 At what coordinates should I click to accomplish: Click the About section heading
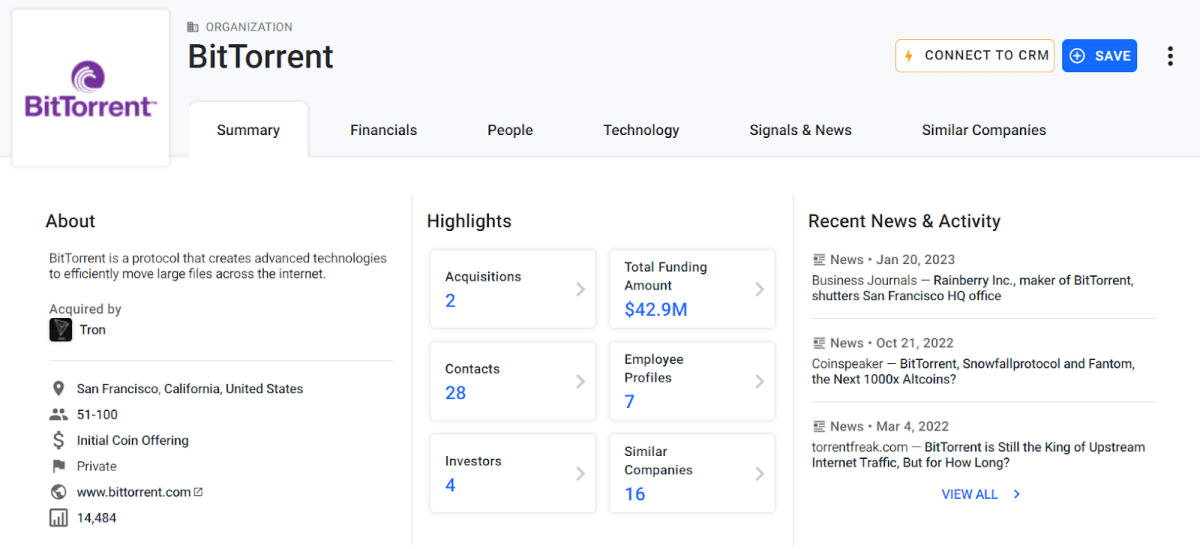tap(71, 221)
